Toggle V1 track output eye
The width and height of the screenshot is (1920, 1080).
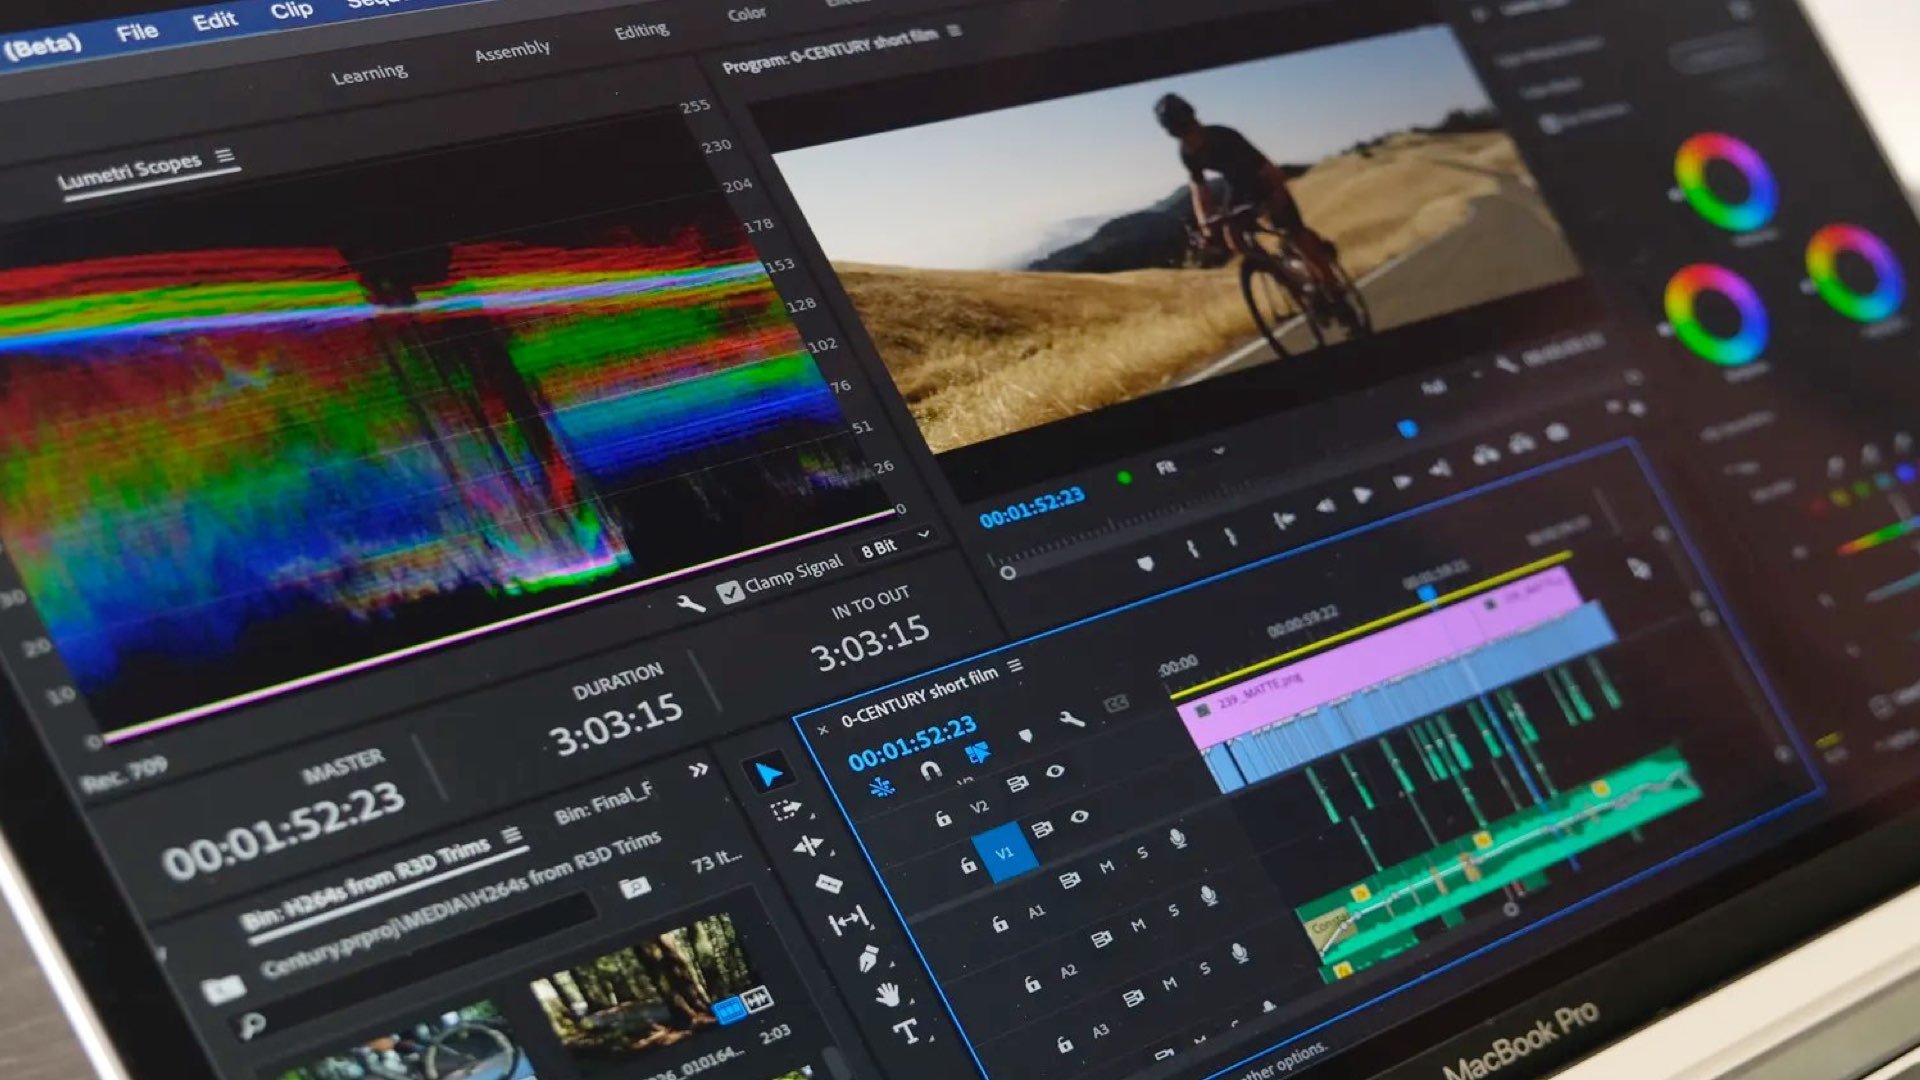1079,817
